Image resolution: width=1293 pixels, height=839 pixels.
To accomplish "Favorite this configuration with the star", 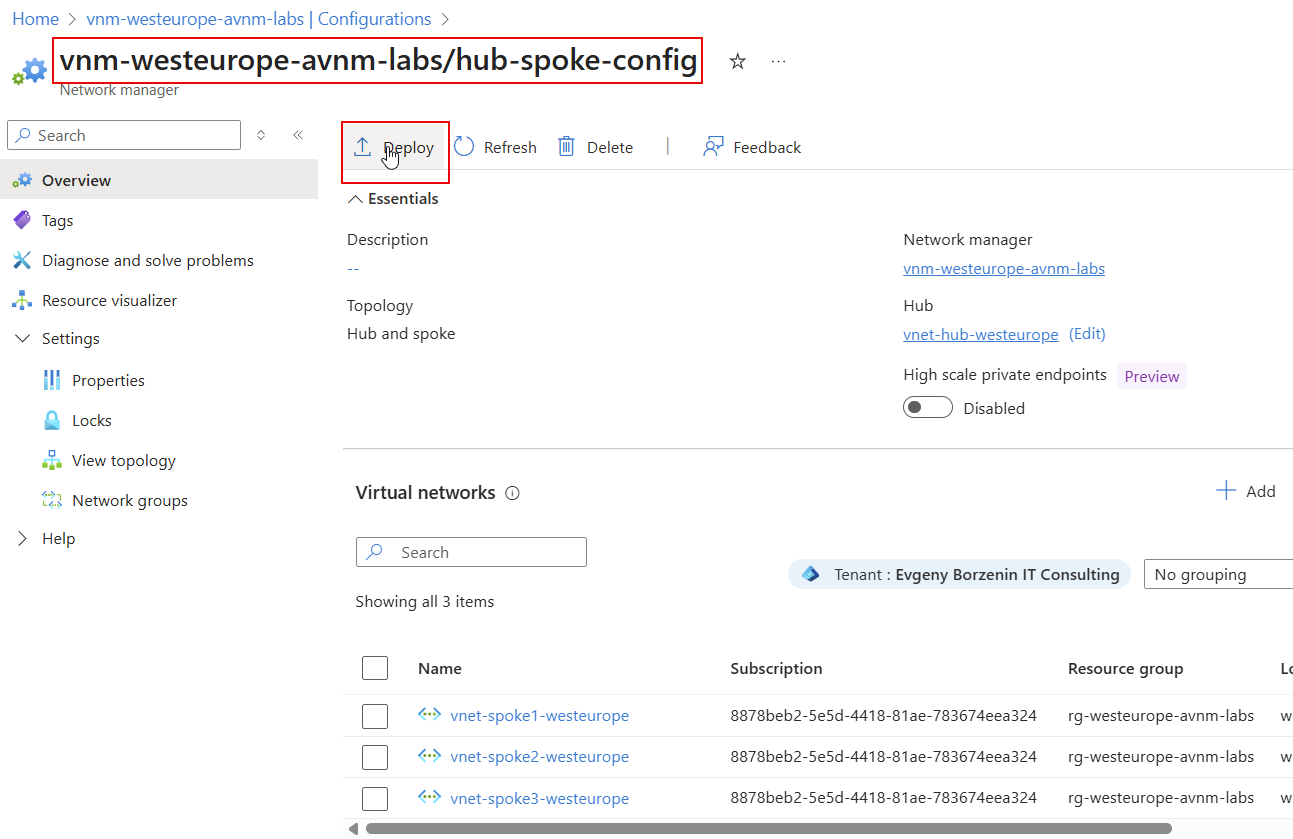I will [737, 61].
